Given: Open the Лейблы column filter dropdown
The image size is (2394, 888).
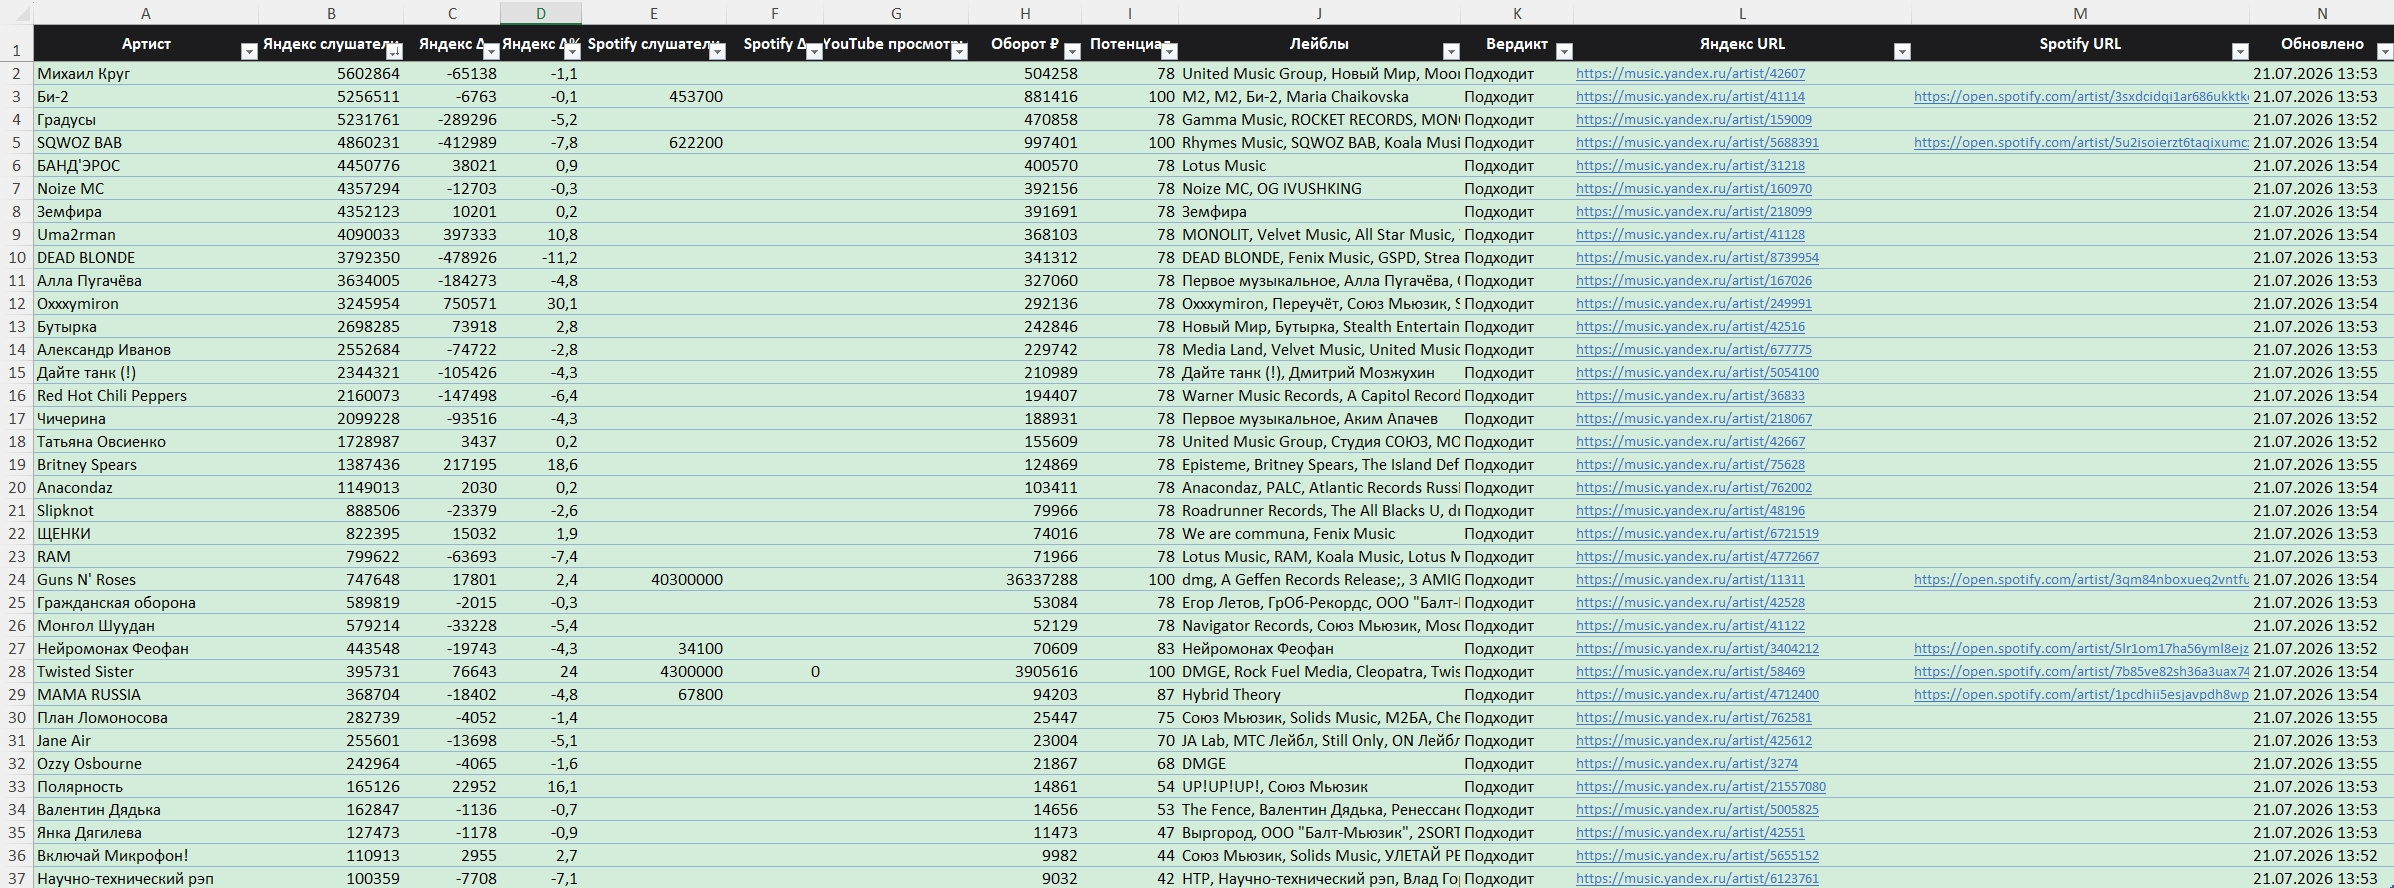Looking at the screenshot, I should 1451,52.
